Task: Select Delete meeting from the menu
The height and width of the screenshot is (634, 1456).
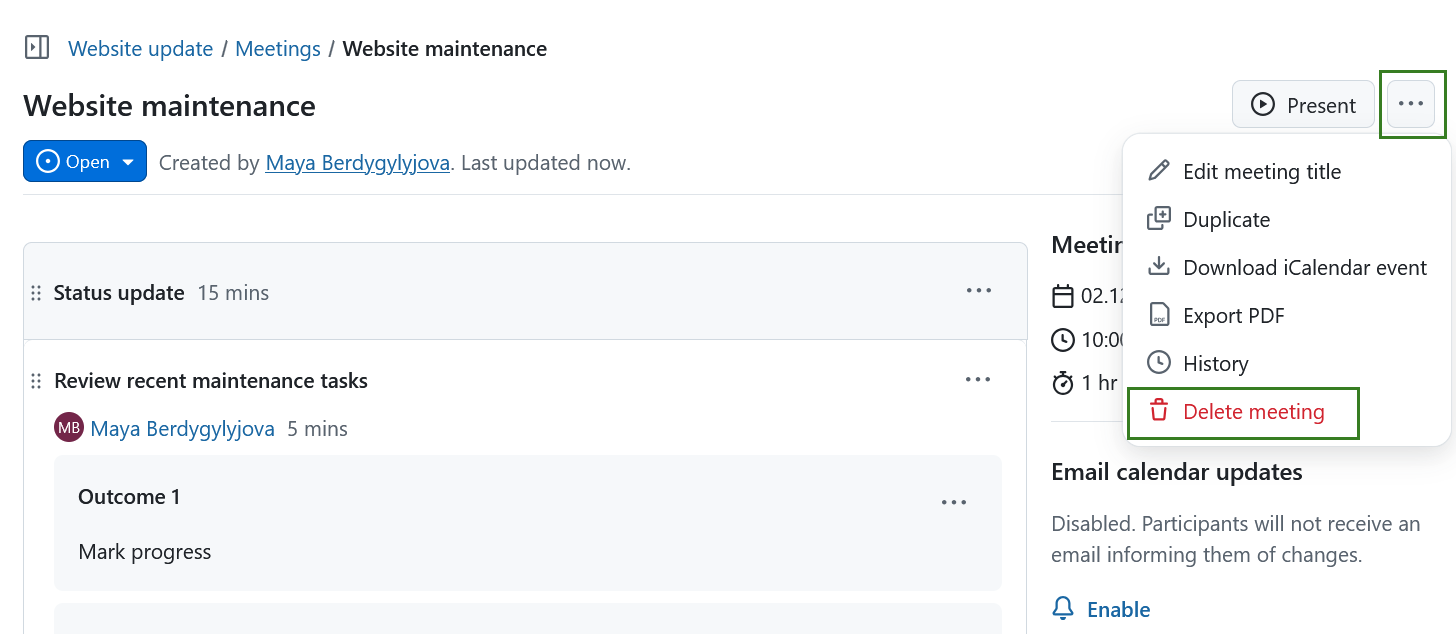Action: click(1252, 411)
